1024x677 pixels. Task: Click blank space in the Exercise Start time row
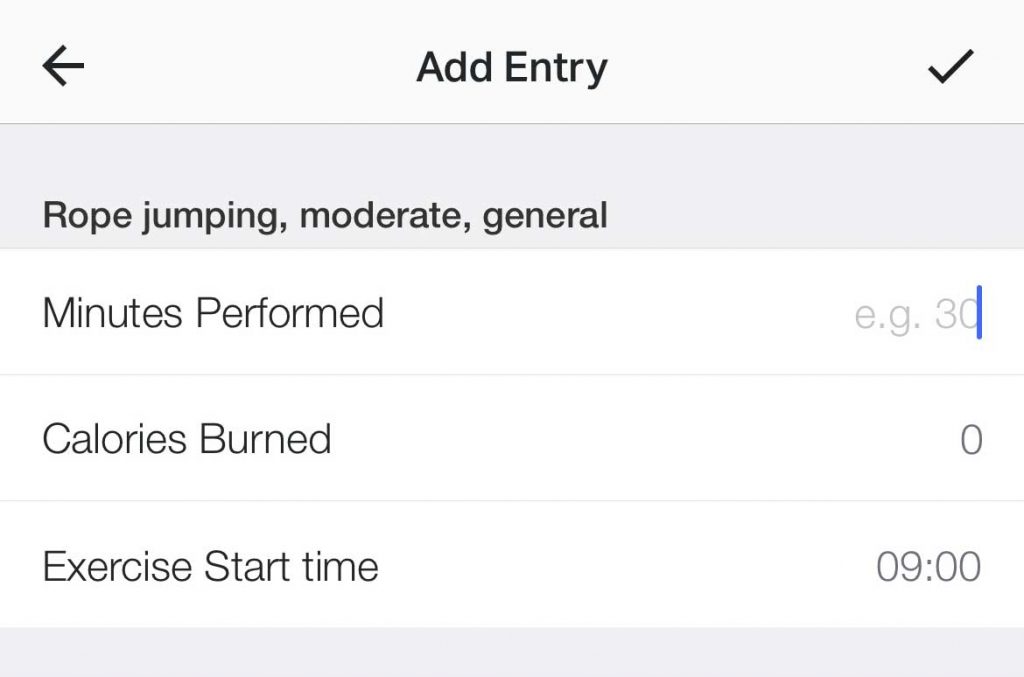(x=620, y=566)
